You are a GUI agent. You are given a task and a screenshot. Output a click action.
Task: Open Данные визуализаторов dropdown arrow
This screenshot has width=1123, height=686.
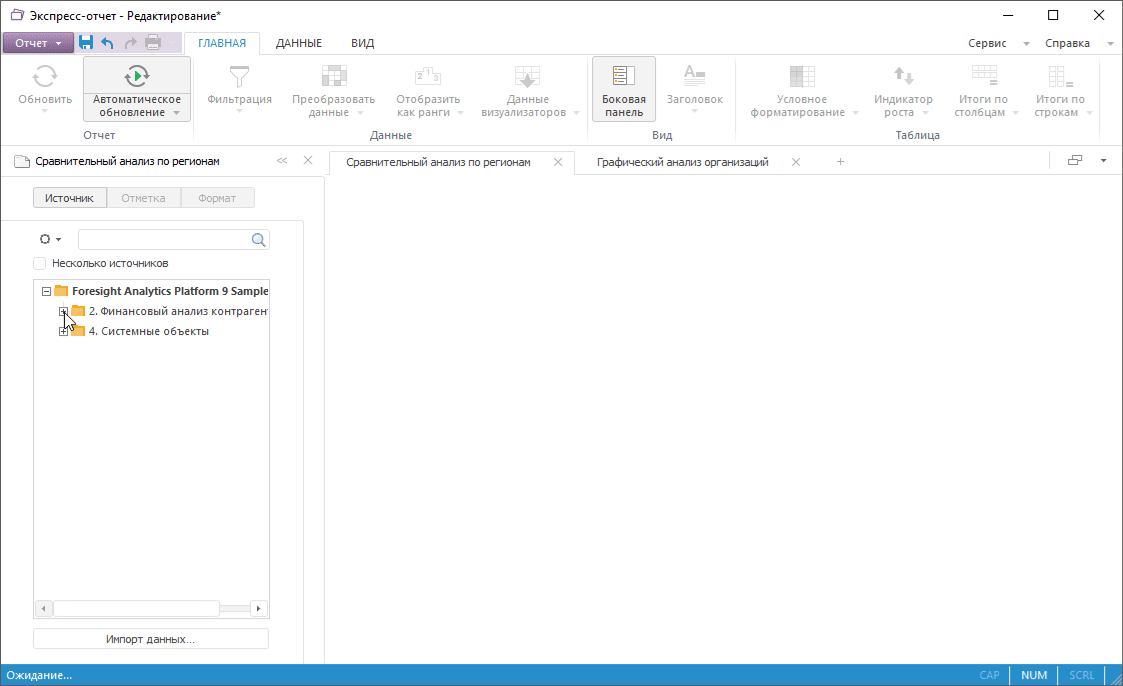577,112
